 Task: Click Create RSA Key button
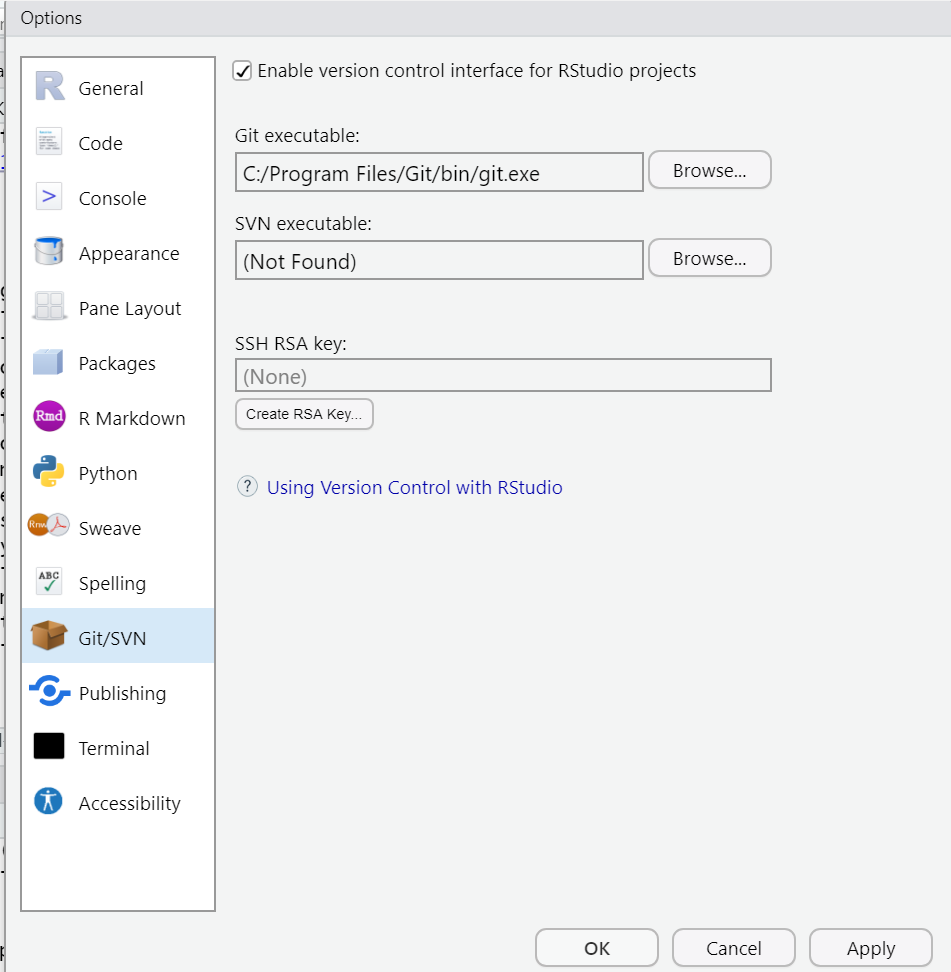click(304, 413)
